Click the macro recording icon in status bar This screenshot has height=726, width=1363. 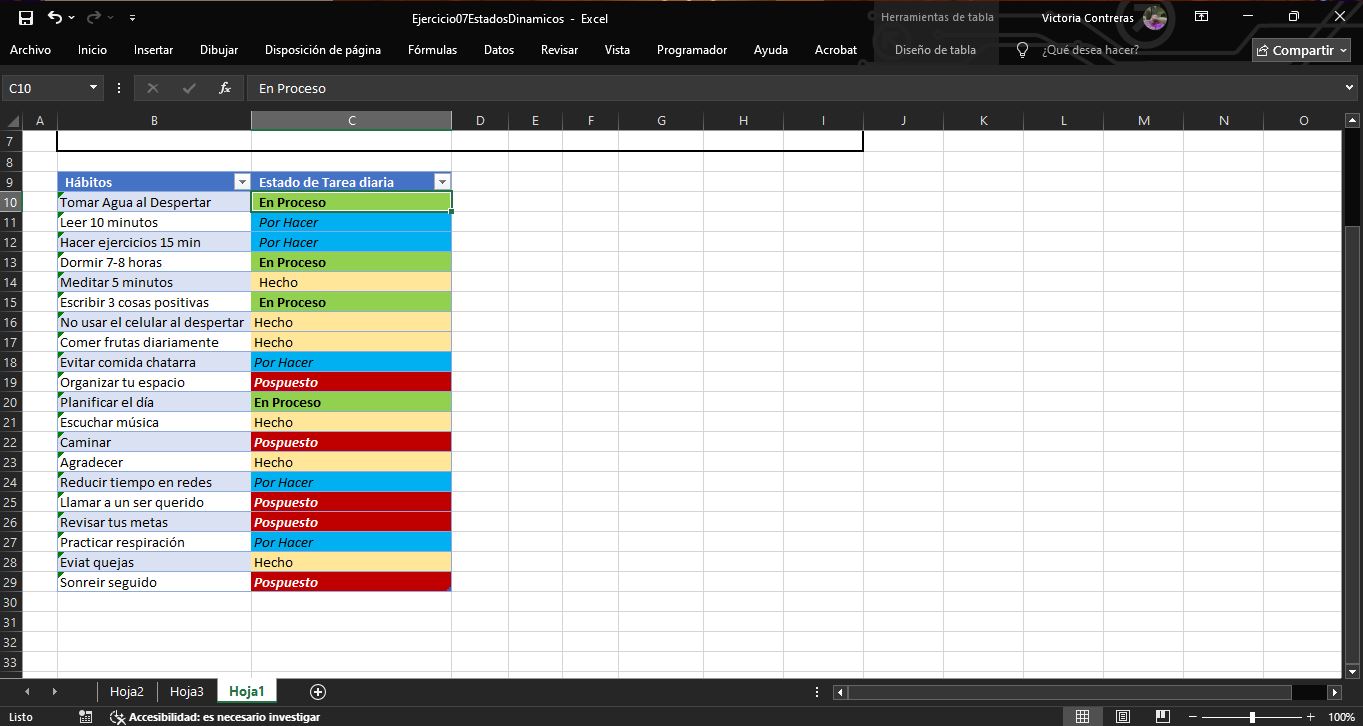(86, 717)
